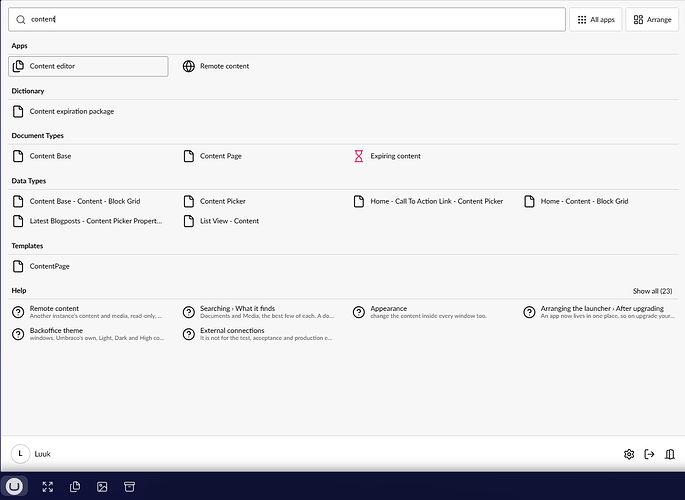Click the open book icon beside logout

pyautogui.click(x=670, y=454)
